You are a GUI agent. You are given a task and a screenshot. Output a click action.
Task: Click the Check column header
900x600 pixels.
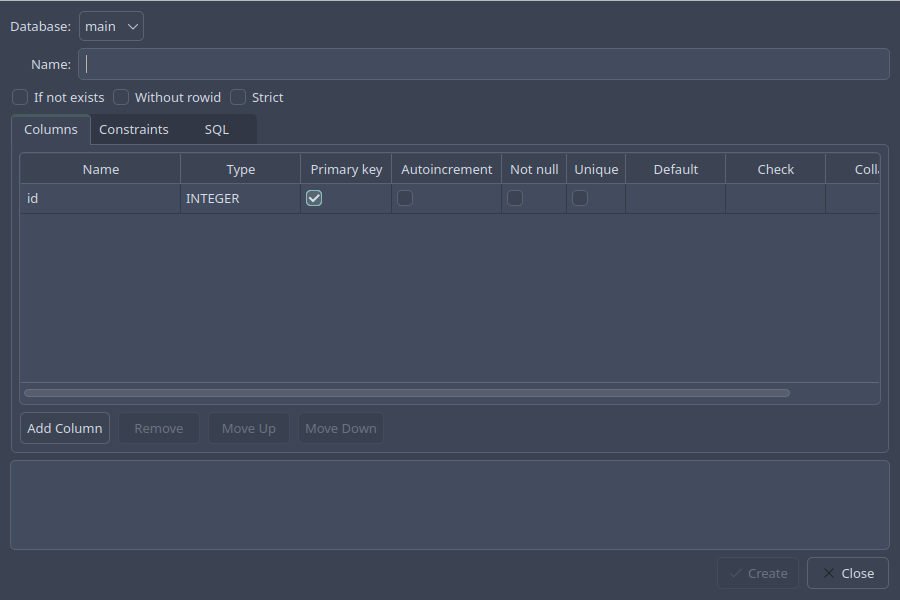775,169
